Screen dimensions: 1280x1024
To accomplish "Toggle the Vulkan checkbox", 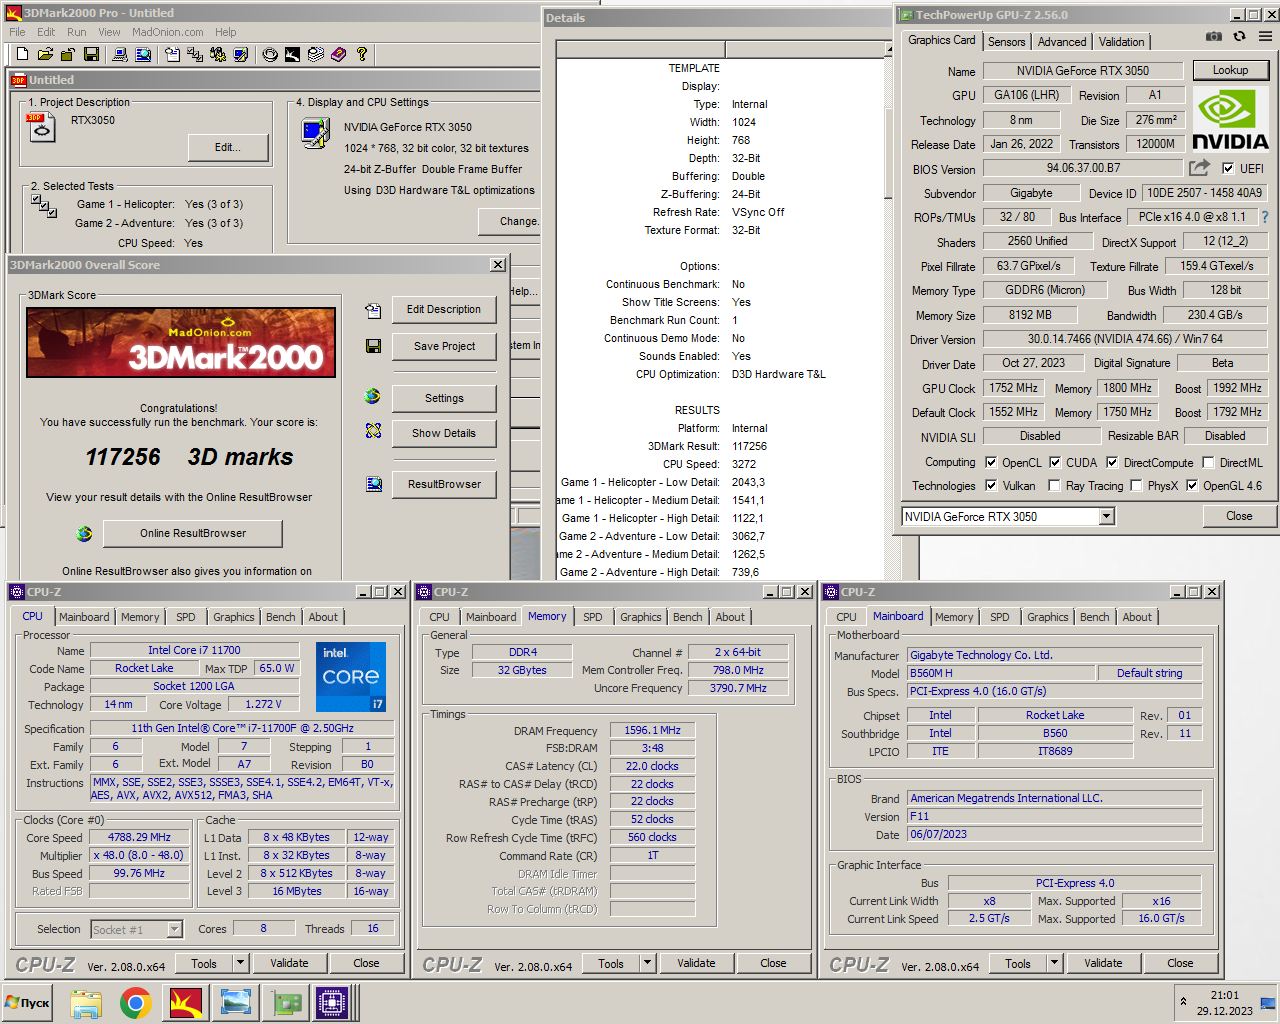I will pos(991,485).
